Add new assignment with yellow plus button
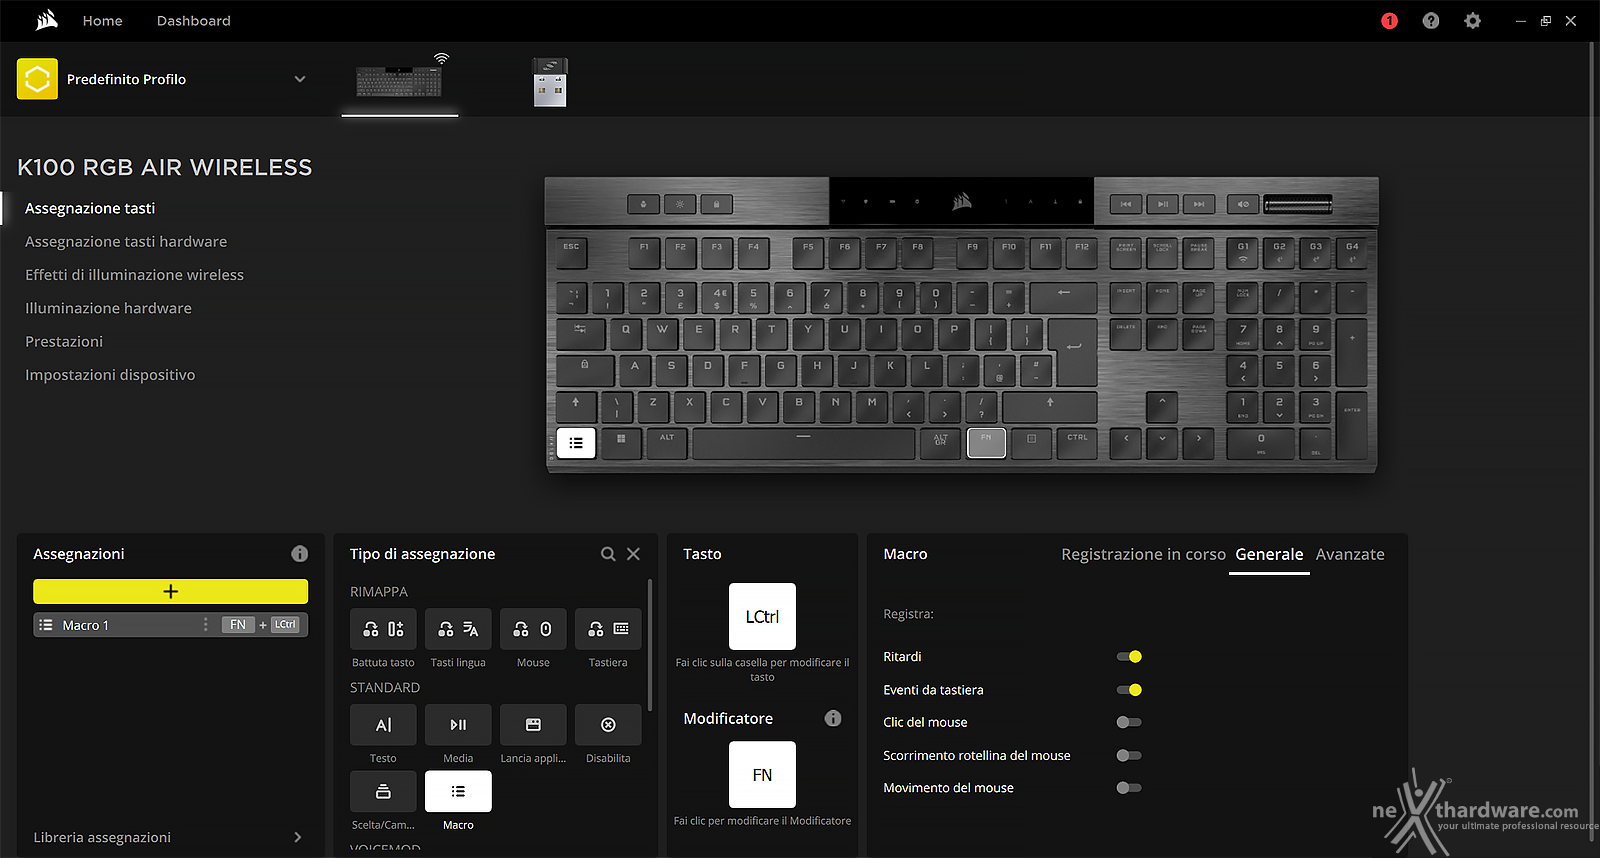 (170, 591)
